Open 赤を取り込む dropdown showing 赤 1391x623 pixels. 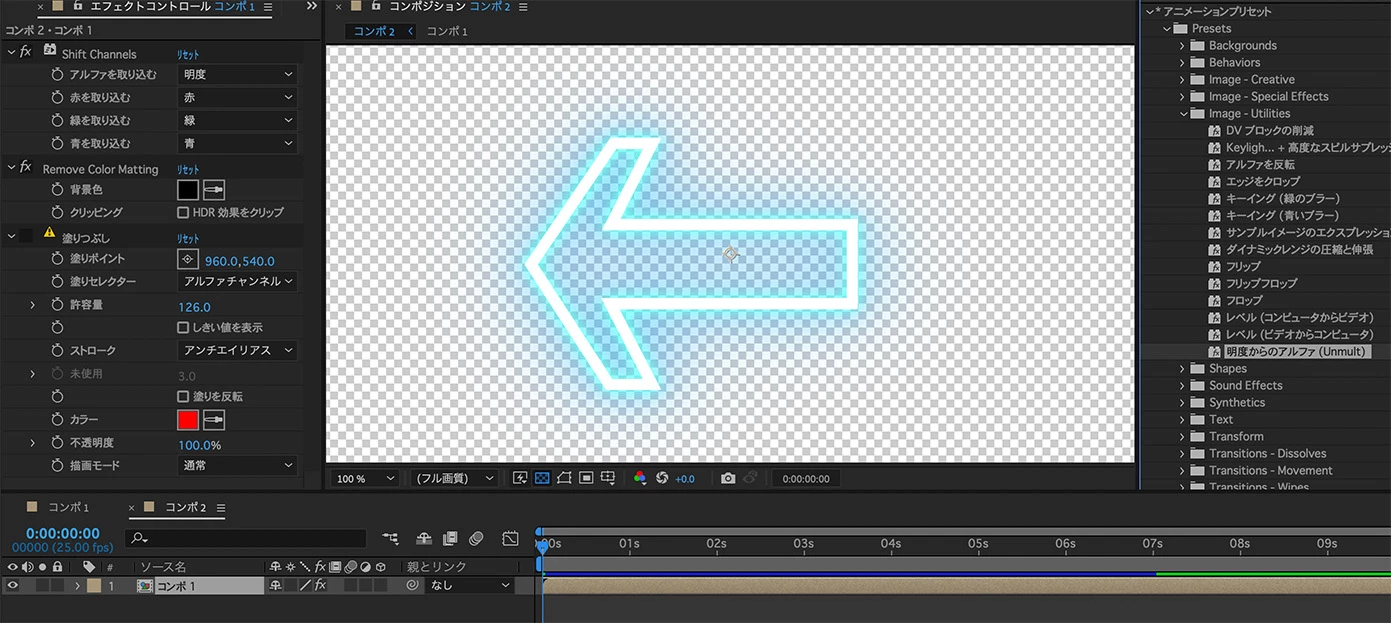(x=238, y=98)
